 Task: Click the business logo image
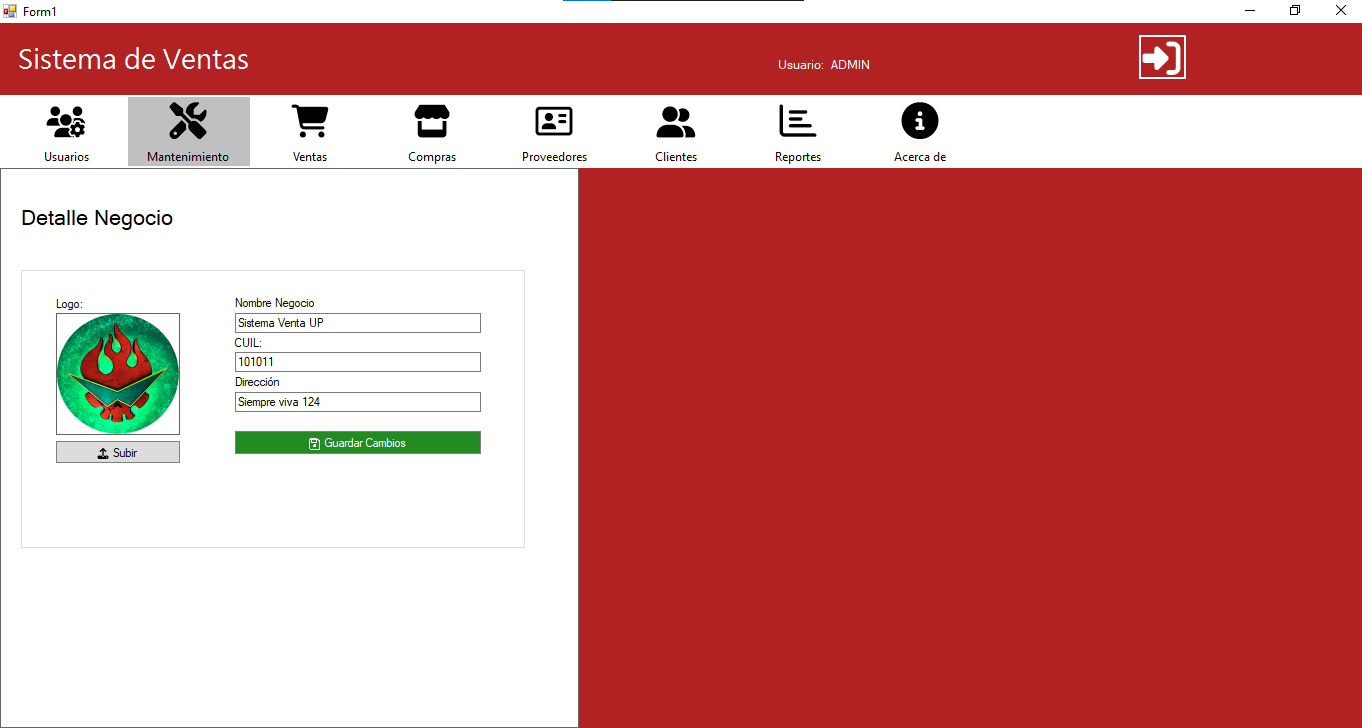click(118, 374)
